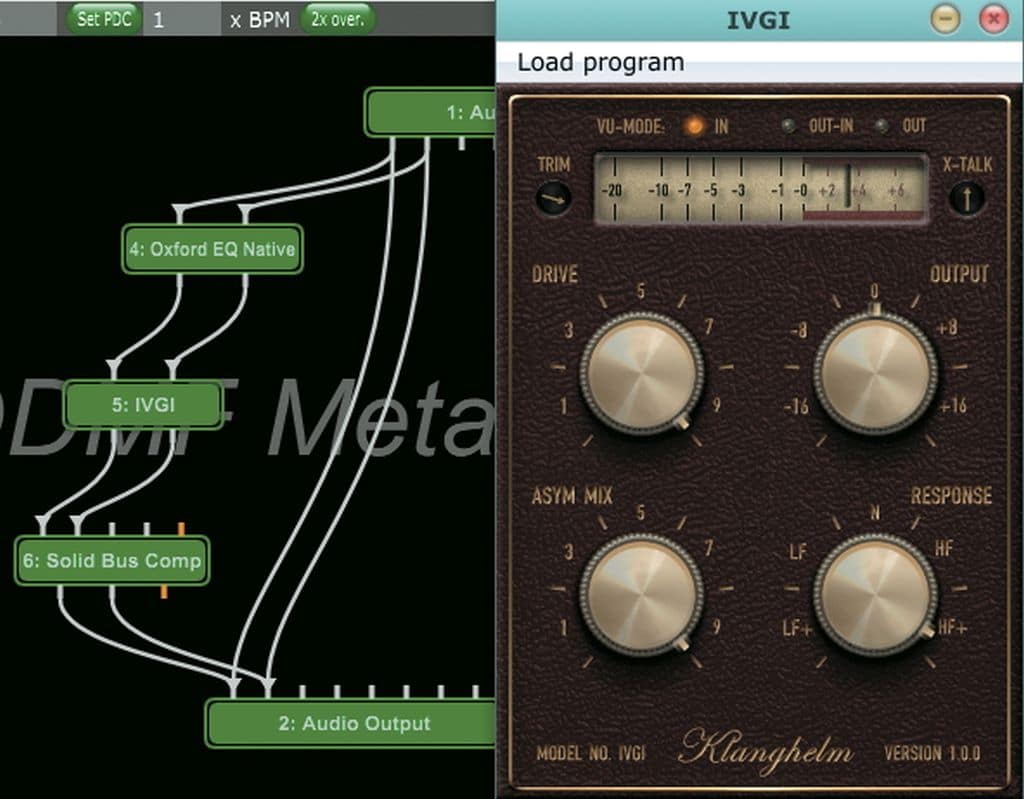Close the IVGI plugin window
Image resolution: width=1024 pixels, height=799 pixels.
click(x=993, y=19)
